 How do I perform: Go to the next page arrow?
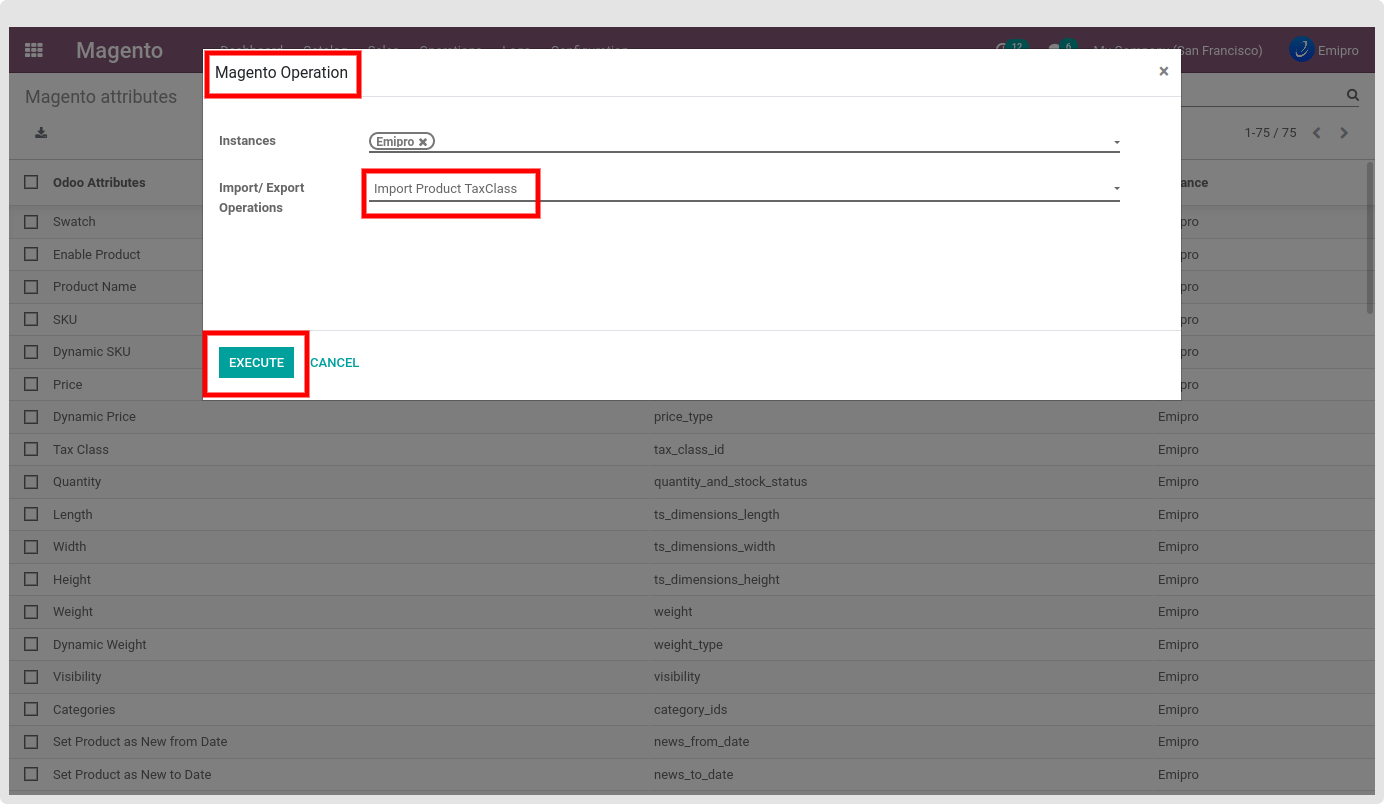1344,133
